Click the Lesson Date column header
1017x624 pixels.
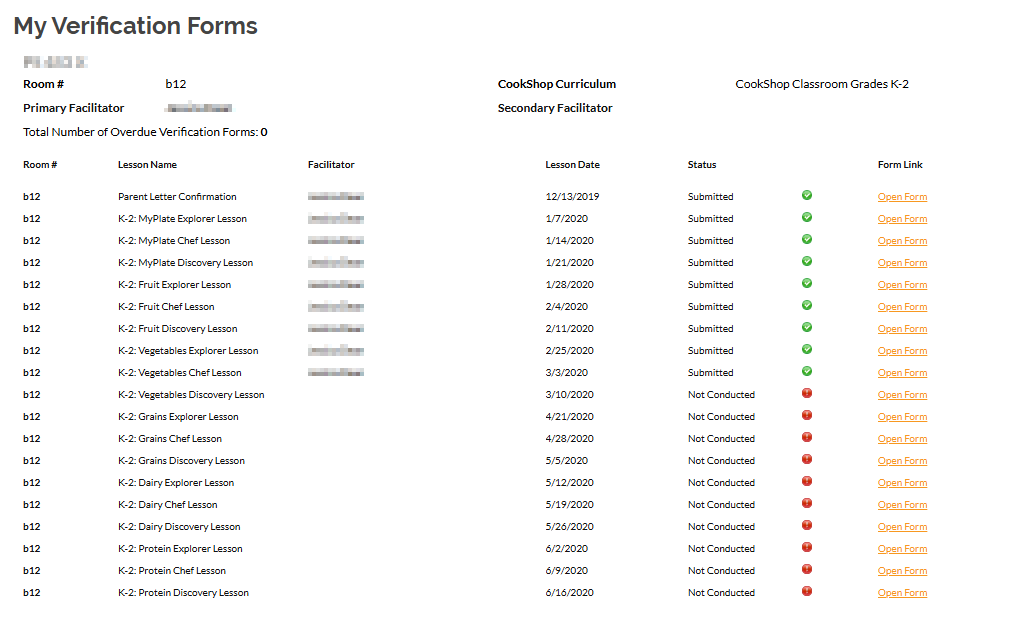pos(572,165)
